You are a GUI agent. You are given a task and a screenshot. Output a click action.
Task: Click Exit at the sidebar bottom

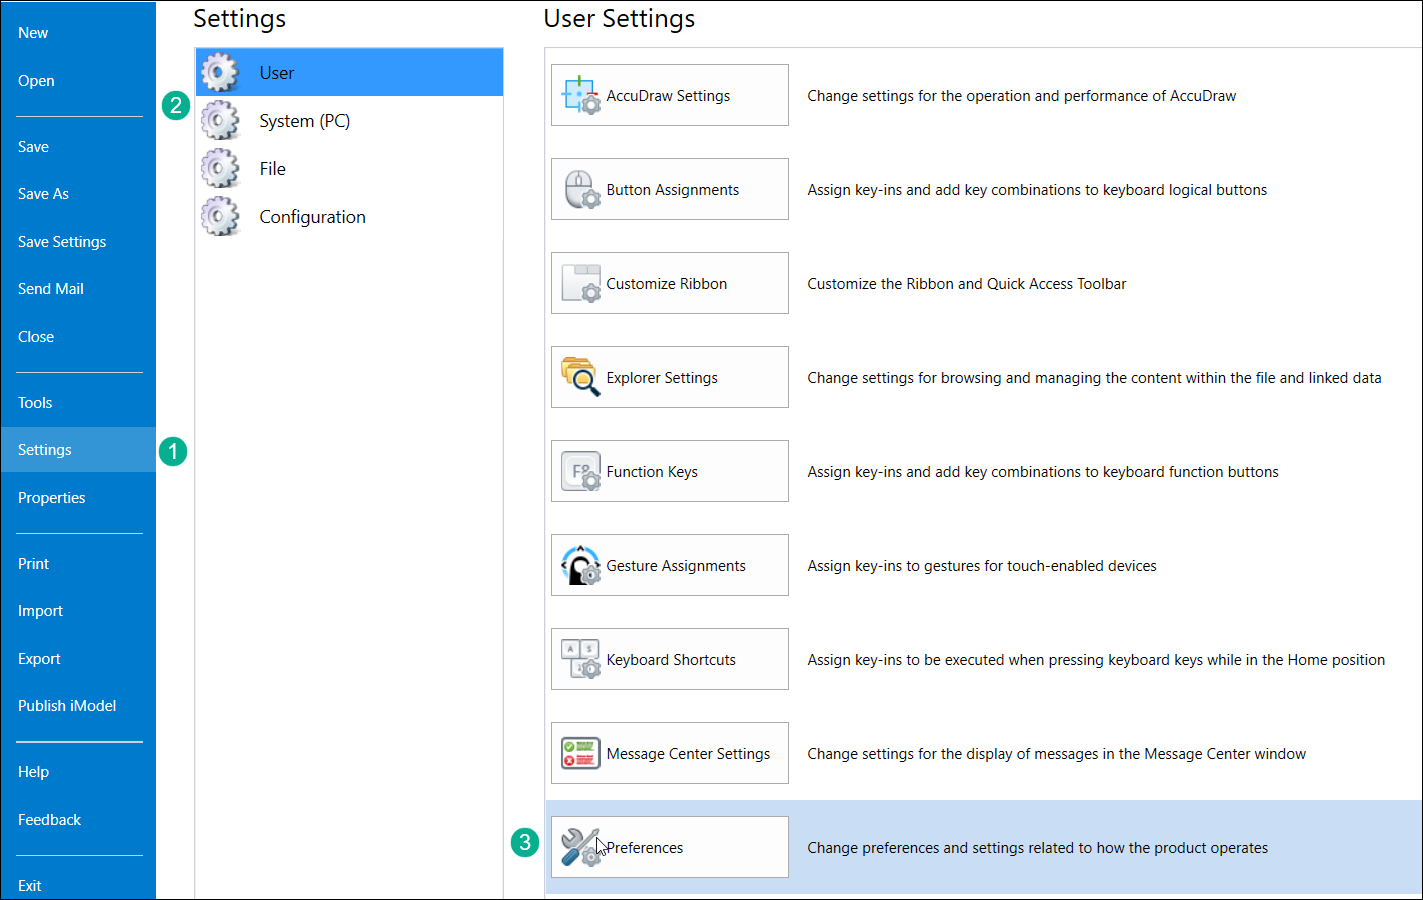(x=30, y=886)
